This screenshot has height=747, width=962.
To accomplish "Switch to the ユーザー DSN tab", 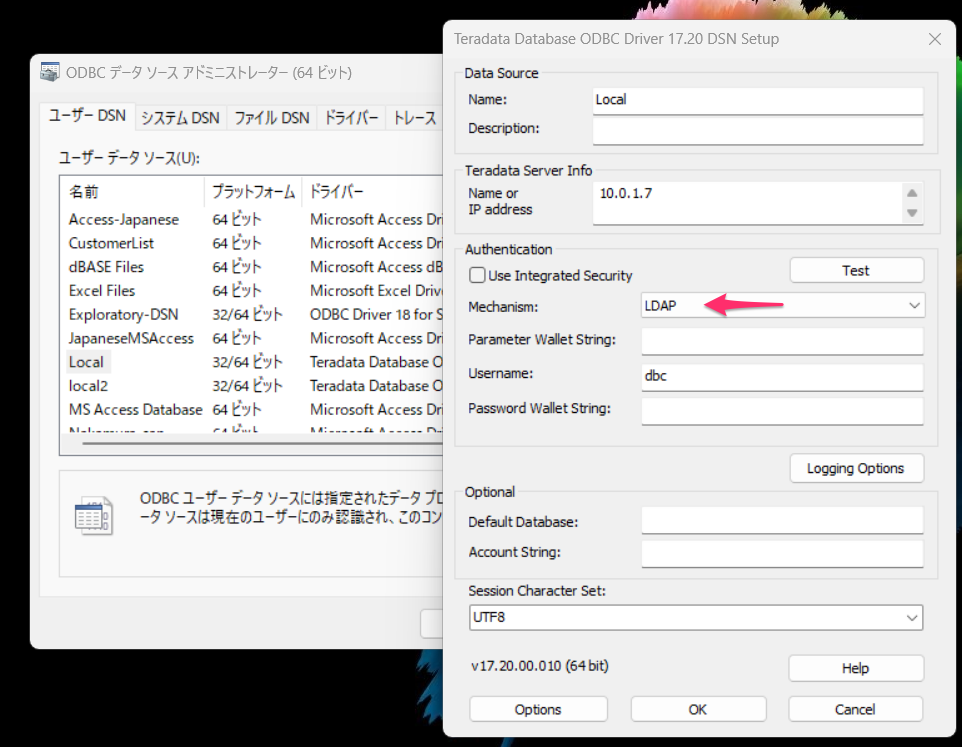I will pos(87,116).
